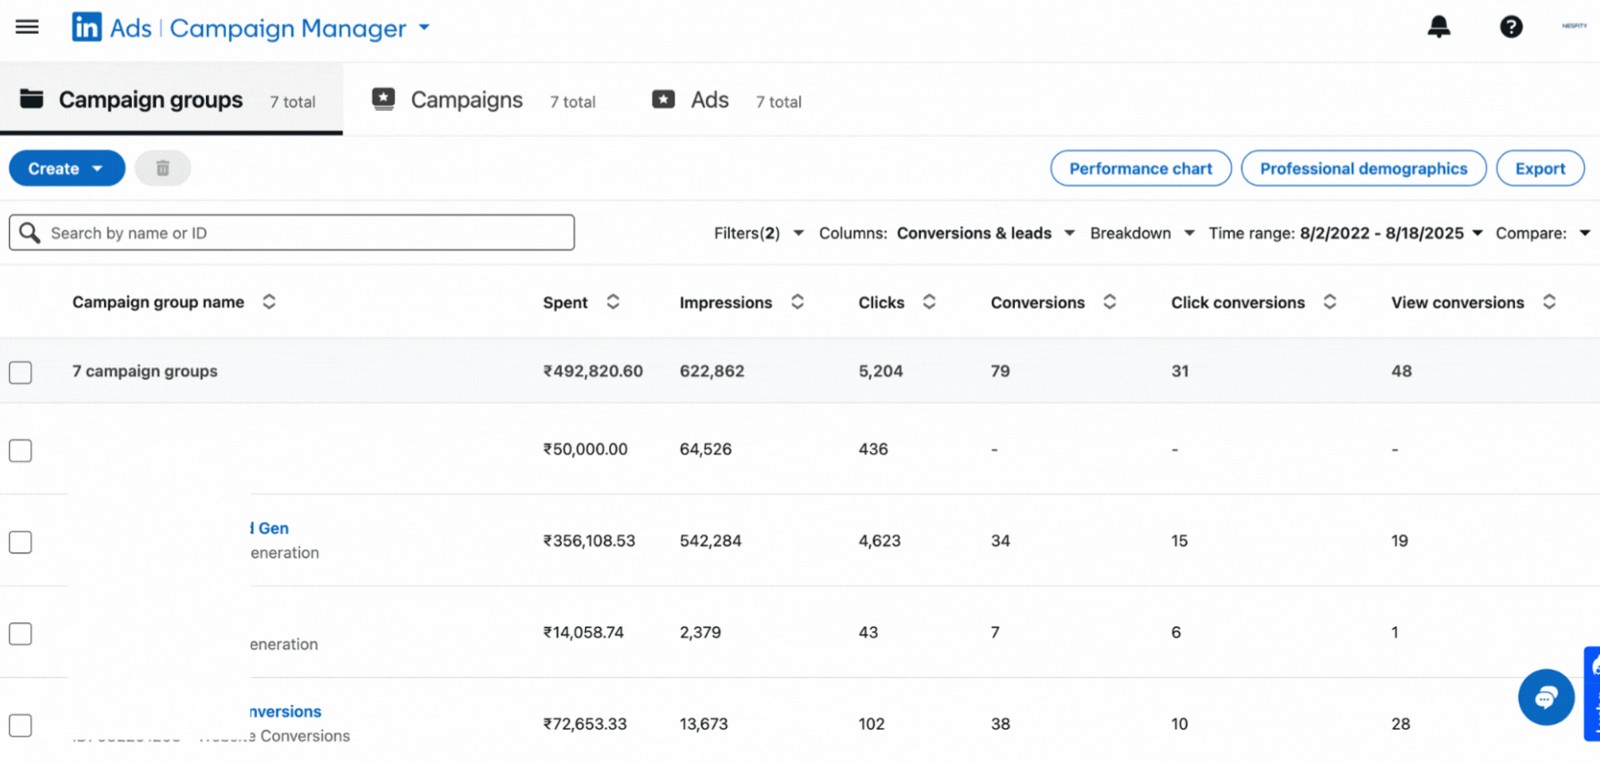Viewport: 1600px width, 763px height.
Task: Click the Export button
Action: pyautogui.click(x=1540, y=168)
